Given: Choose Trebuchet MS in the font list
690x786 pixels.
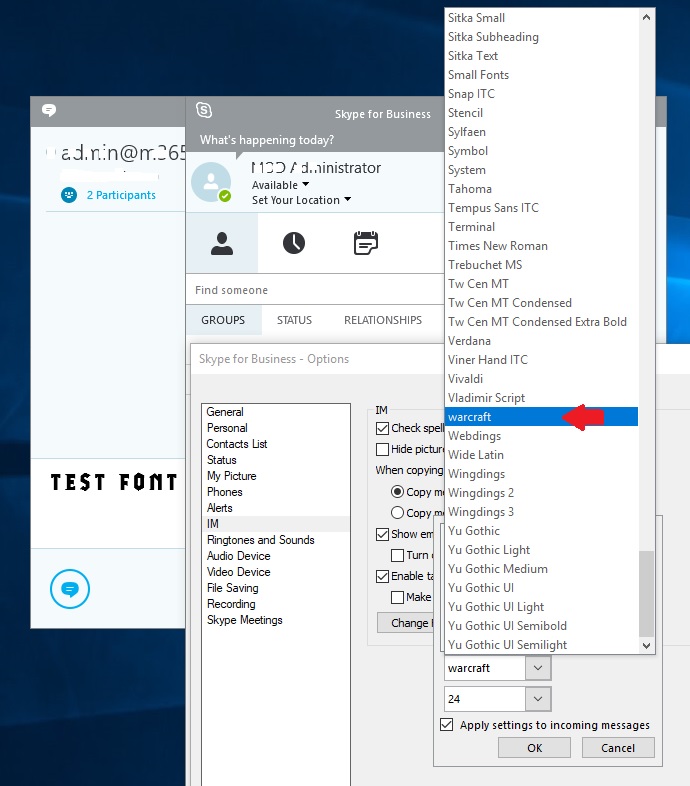Looking at the screenshot, I should click(x=542, y=265).
